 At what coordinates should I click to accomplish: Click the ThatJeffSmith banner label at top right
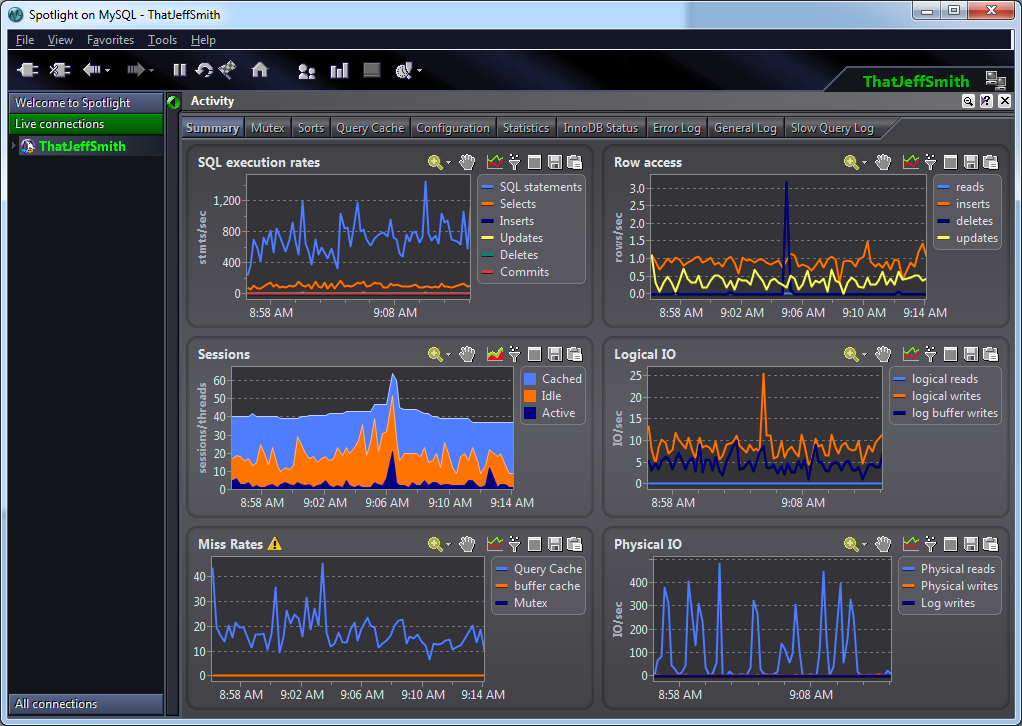(x=916, y=81)
